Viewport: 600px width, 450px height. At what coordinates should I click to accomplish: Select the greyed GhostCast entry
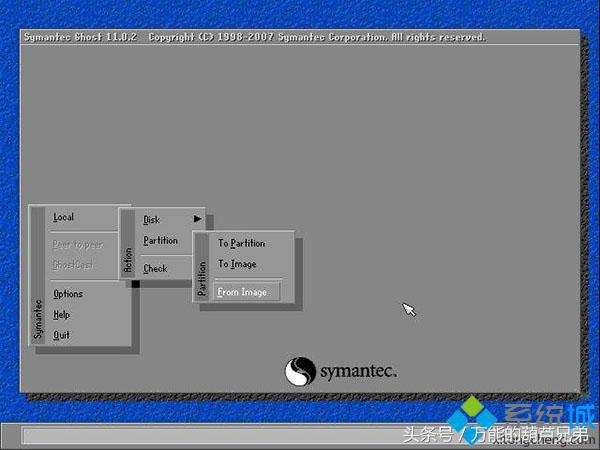73,265
